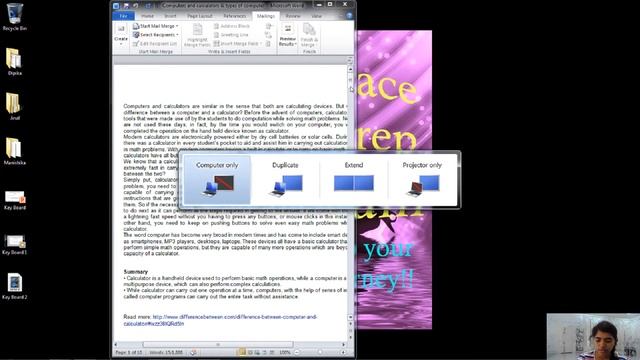
Task: Switch to the References tab
Action: click(235, 16)
